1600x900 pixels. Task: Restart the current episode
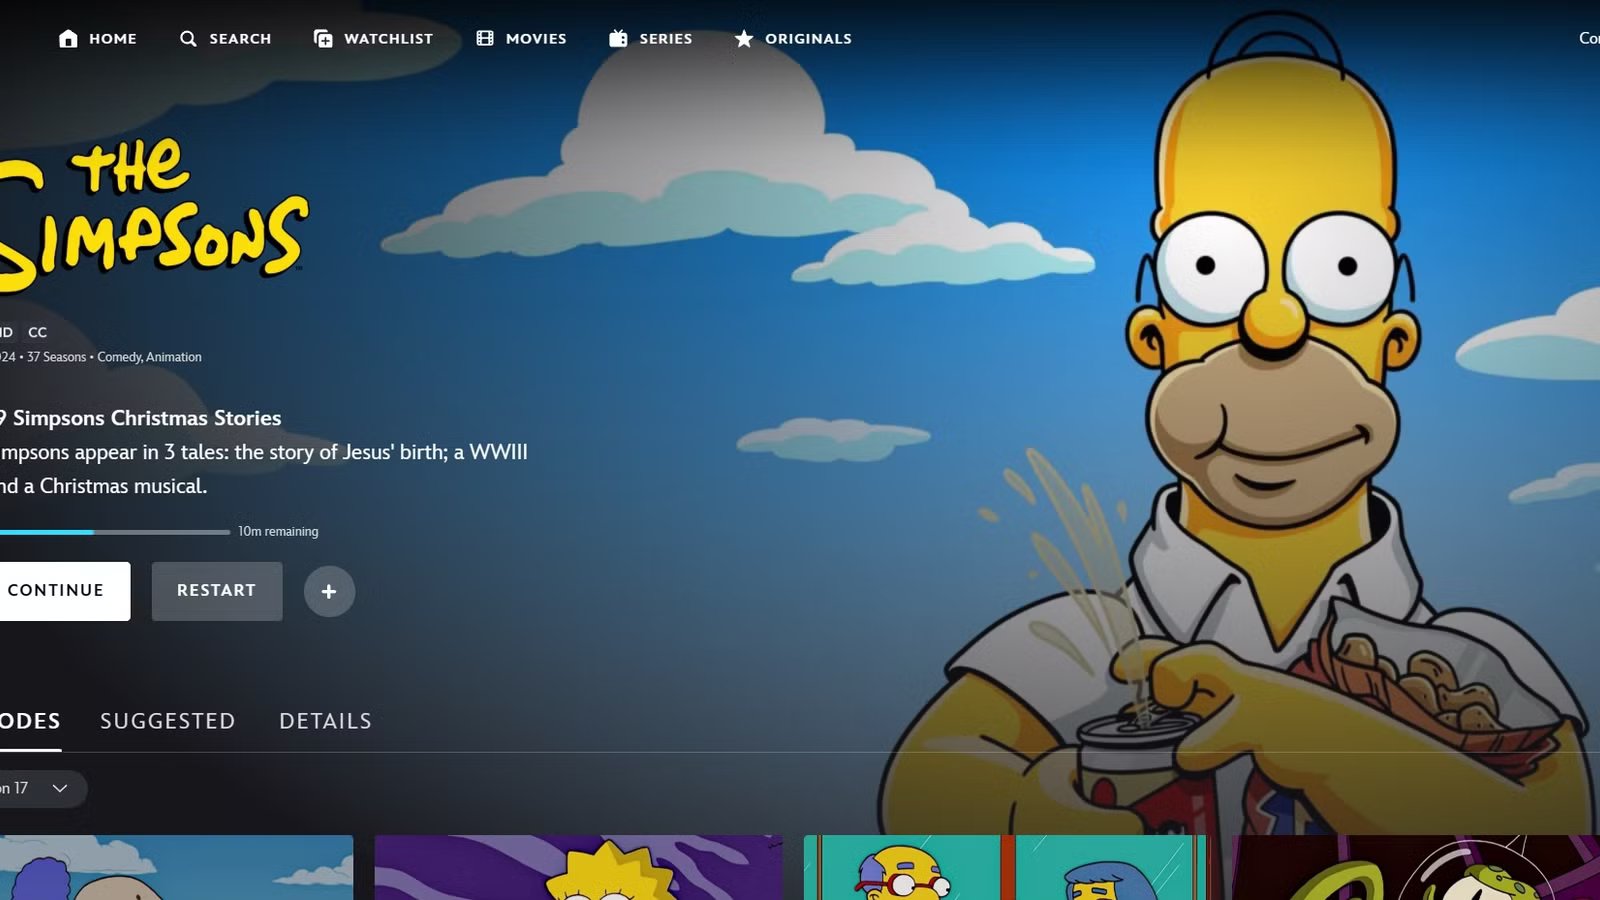(217, 591)
